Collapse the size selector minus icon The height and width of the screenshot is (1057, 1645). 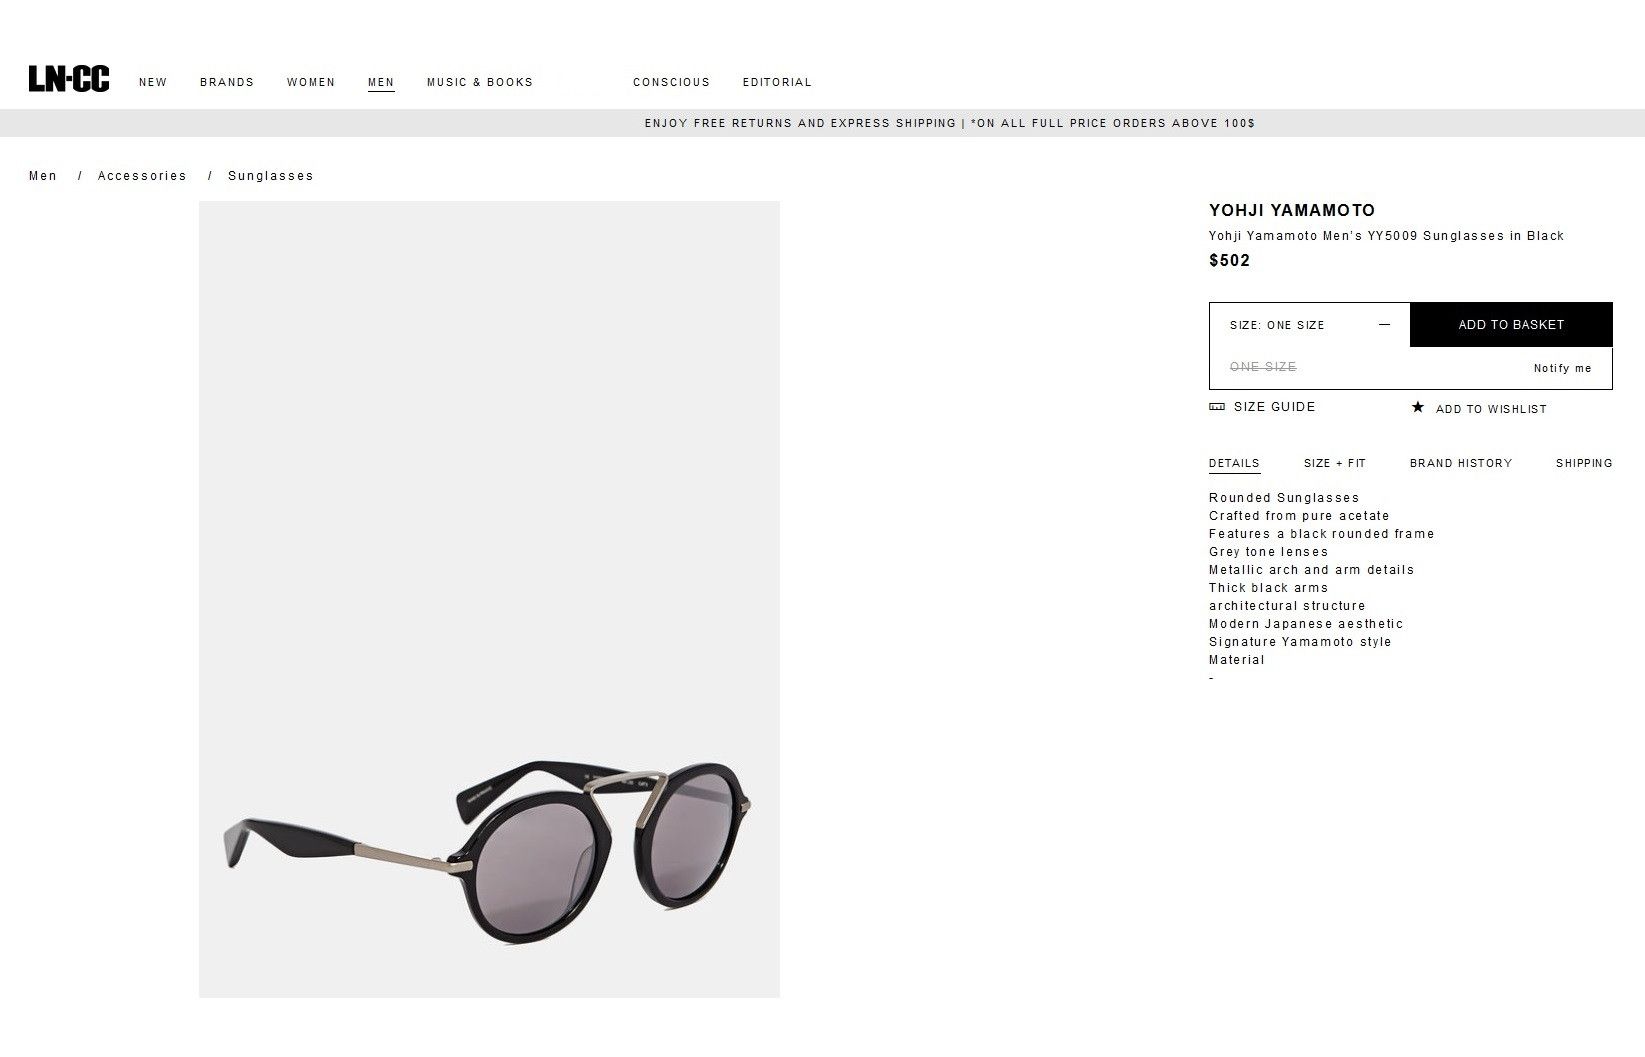pyautogui.click(x=1384, y=325)
